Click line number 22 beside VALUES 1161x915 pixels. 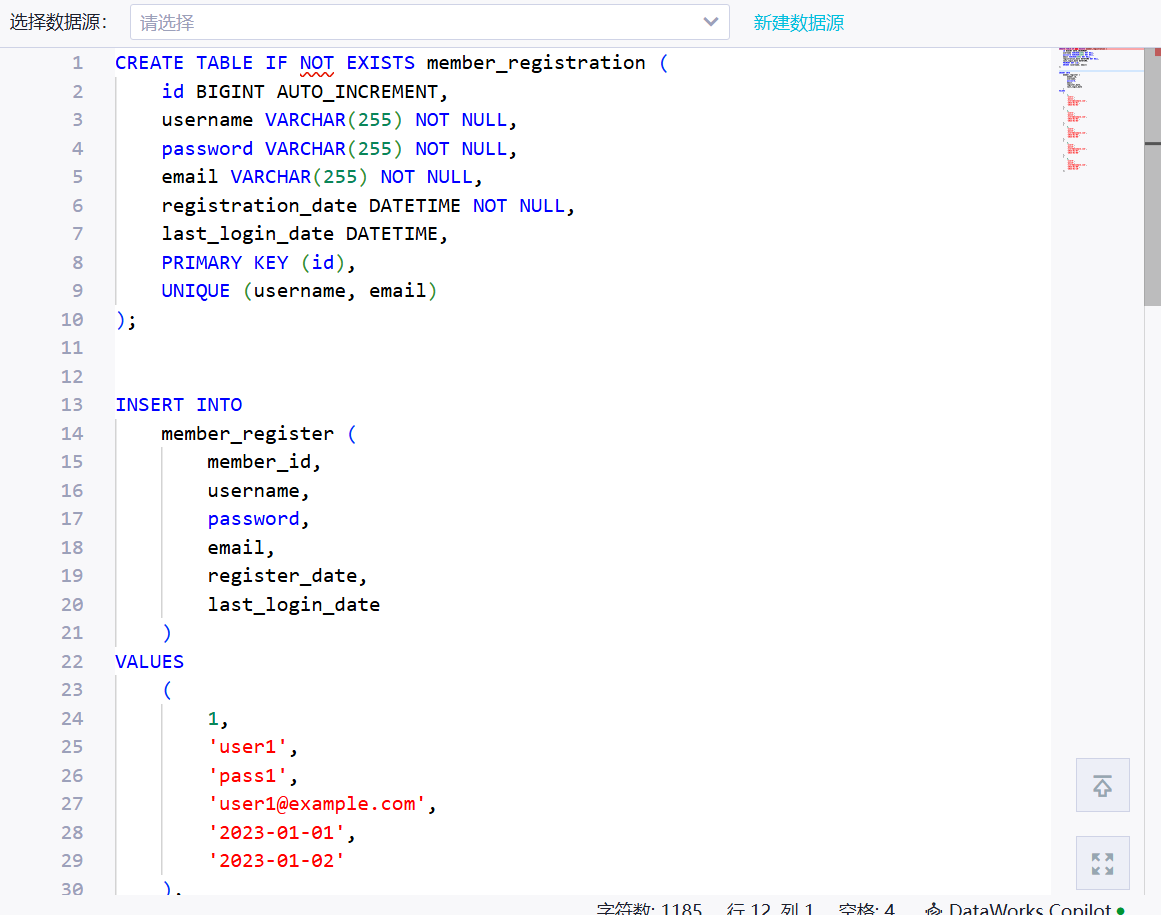[x=71, y=661]
